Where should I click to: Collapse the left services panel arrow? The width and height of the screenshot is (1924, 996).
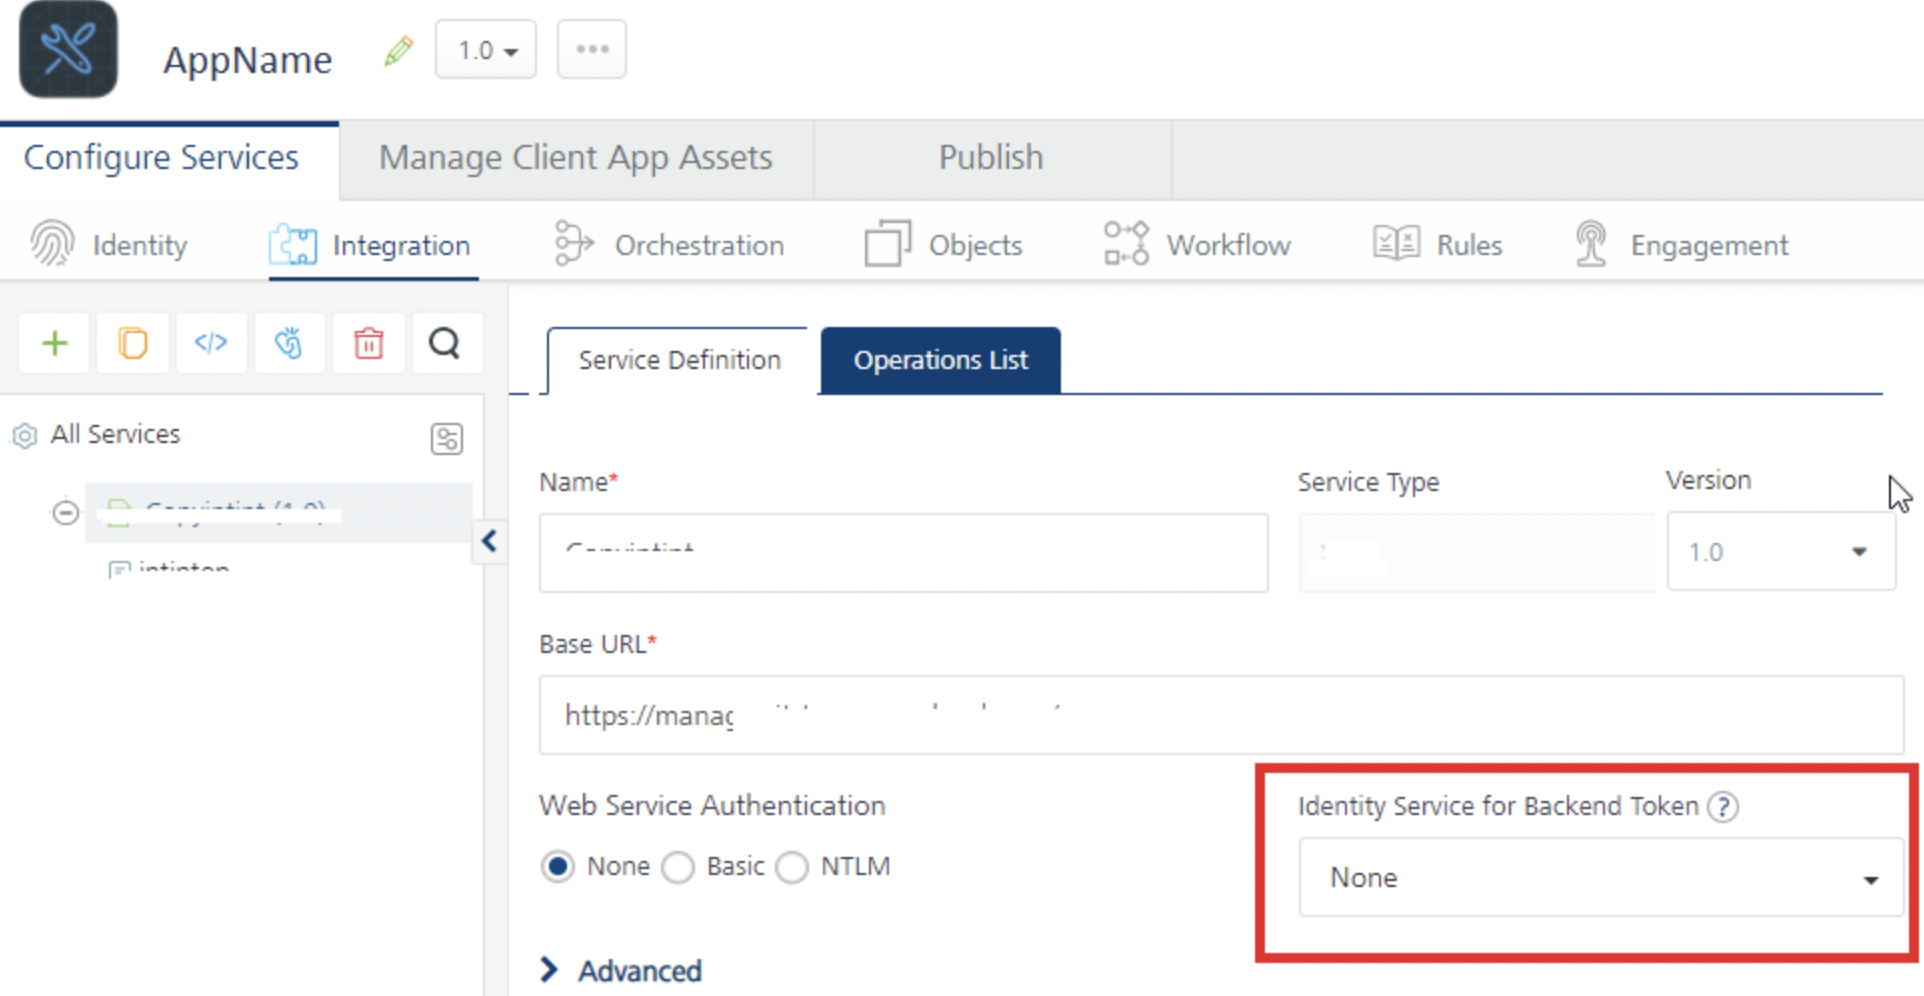pos(489,542)
